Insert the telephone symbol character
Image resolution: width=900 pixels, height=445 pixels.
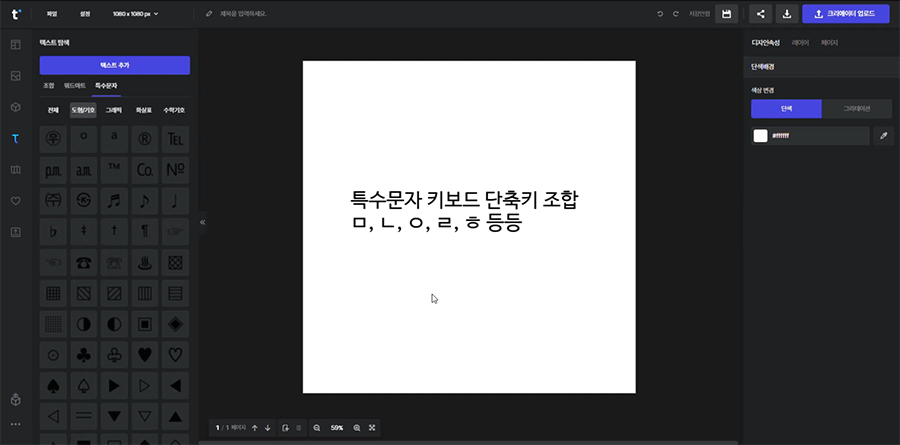pos(84,263)
